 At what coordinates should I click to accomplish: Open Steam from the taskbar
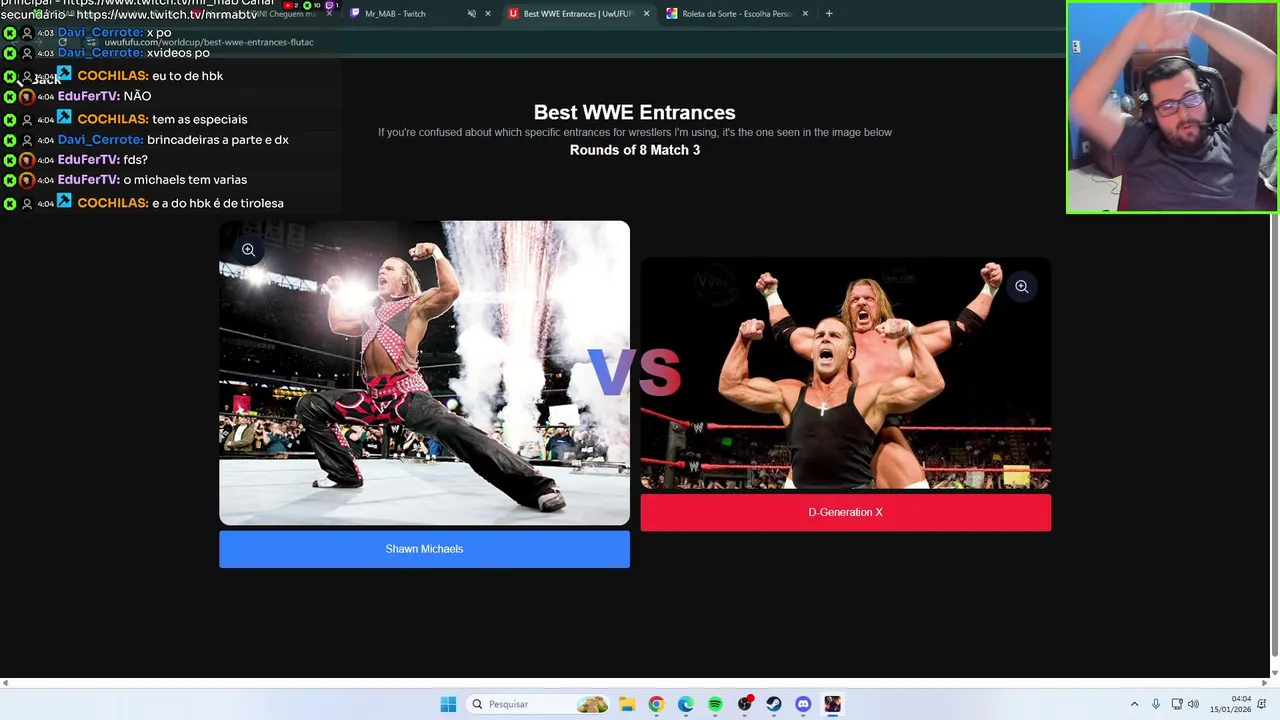tap(774, 704)
